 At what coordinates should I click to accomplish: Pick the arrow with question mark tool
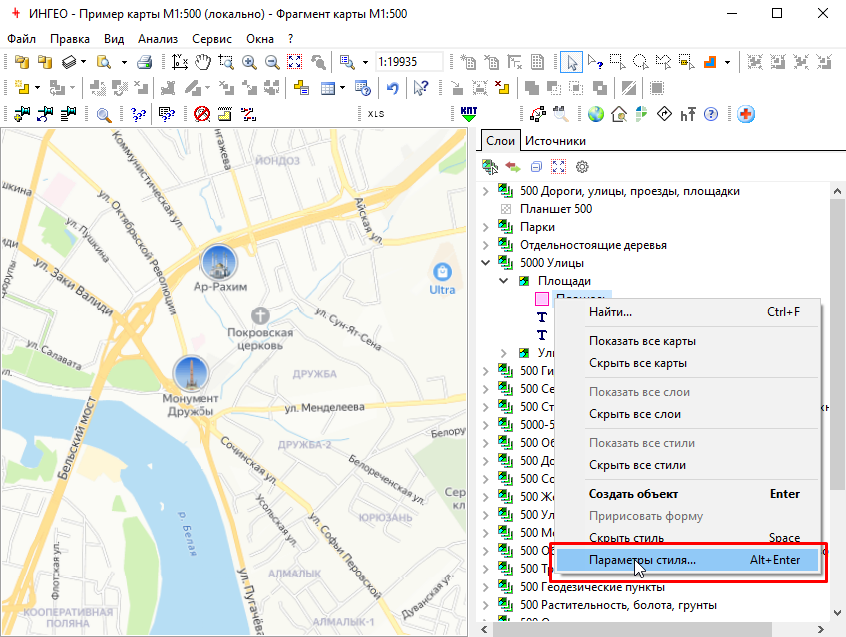tap(595, 62)
